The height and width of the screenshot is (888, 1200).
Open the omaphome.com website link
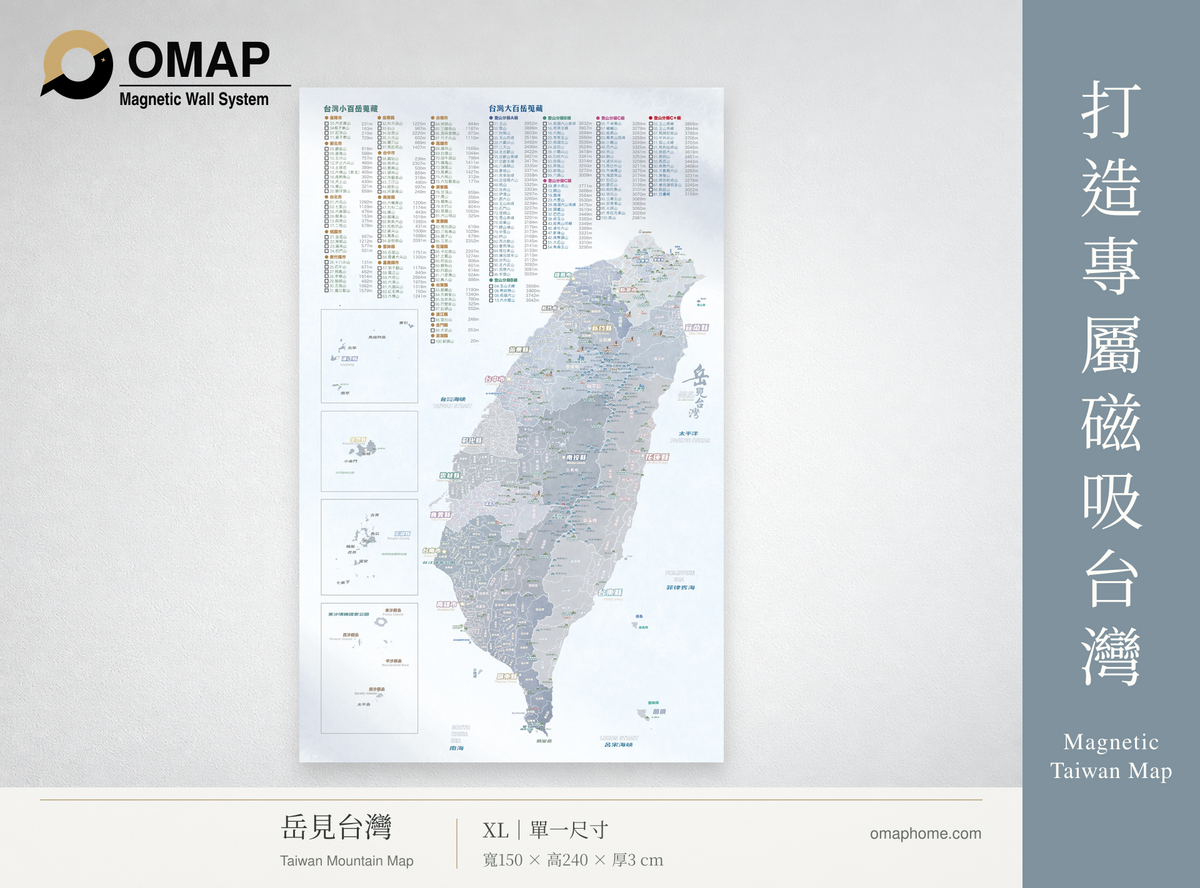[926, 834]
